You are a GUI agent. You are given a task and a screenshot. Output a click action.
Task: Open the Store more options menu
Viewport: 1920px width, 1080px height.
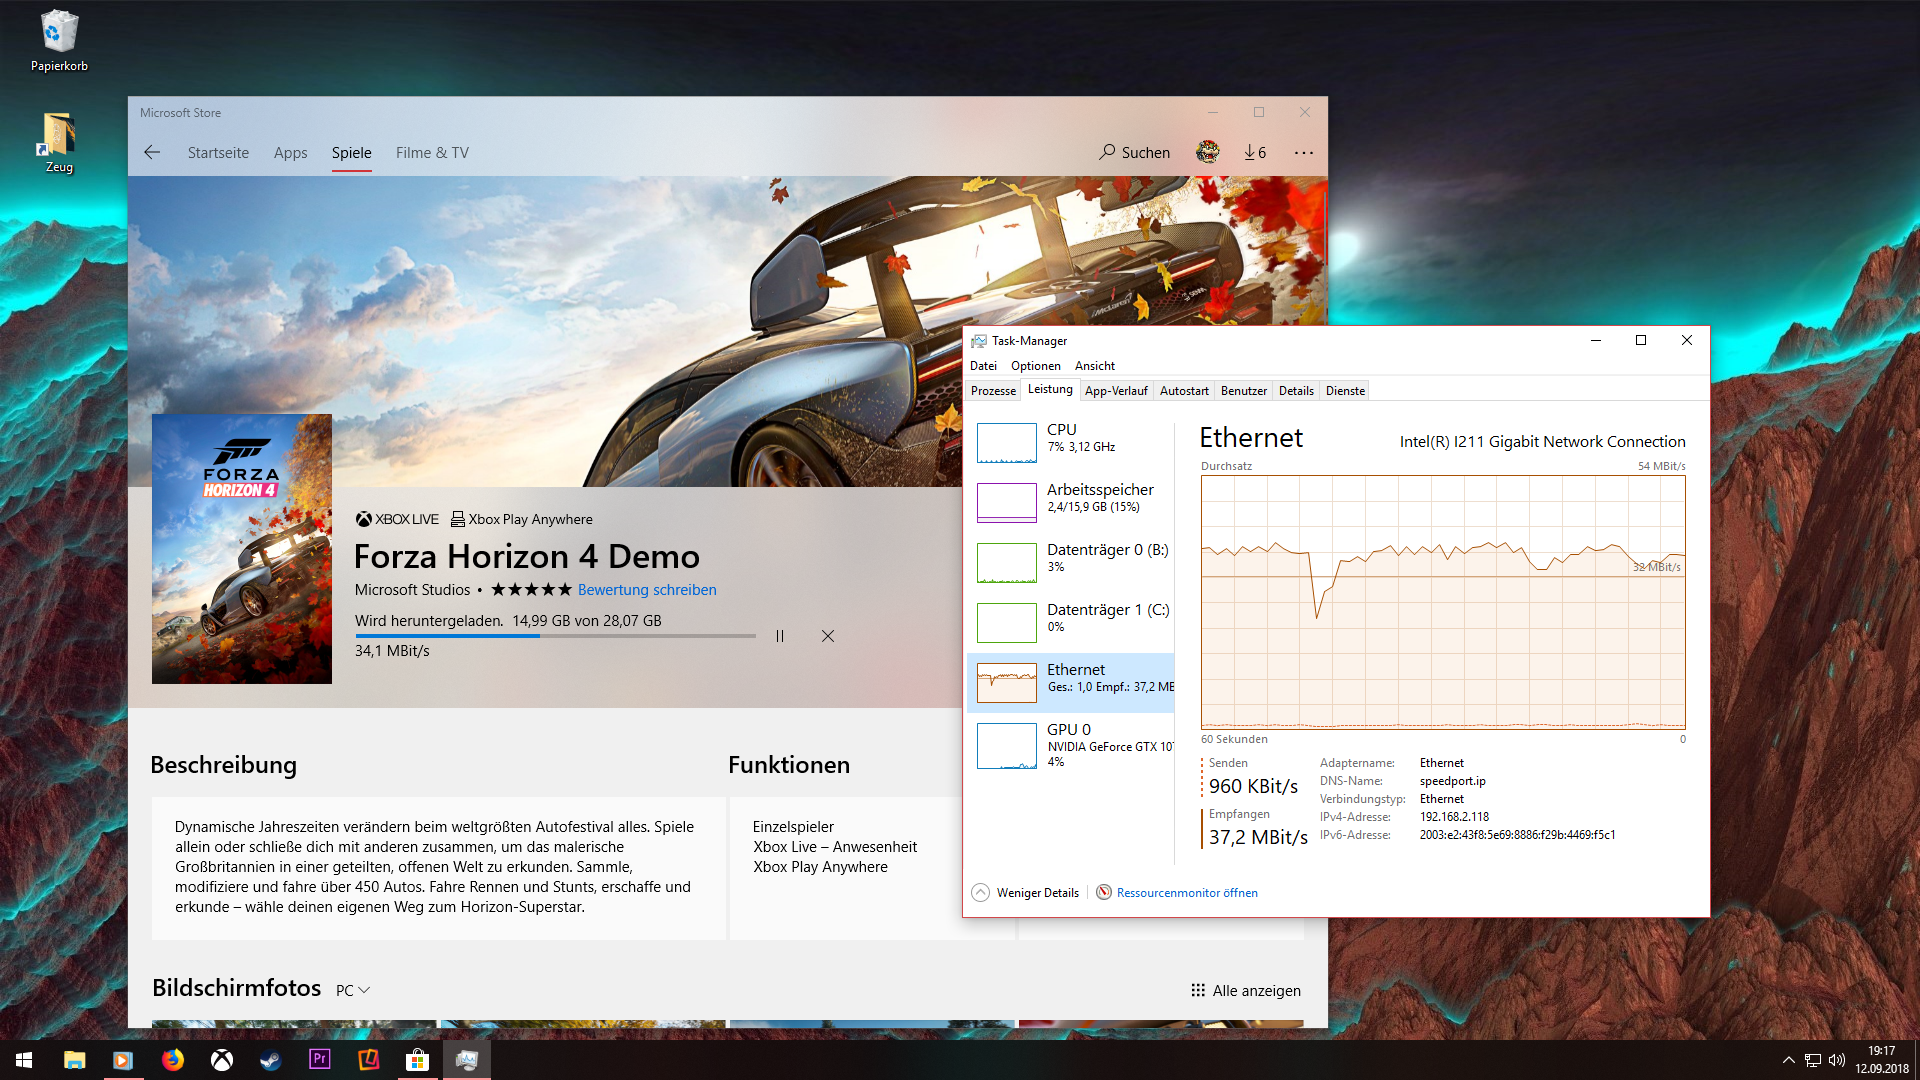[x=1304, y=152]
